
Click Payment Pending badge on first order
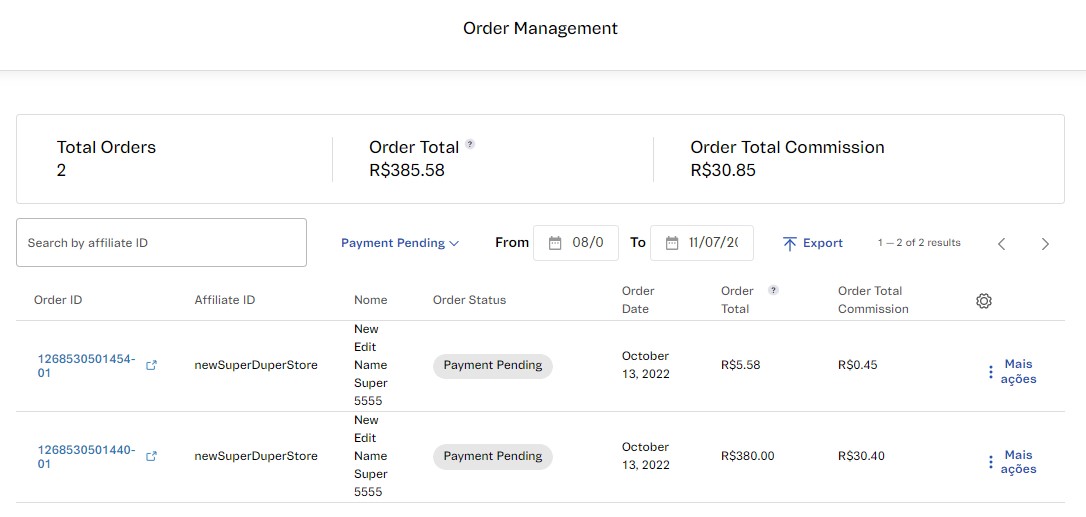click(493, 366)
